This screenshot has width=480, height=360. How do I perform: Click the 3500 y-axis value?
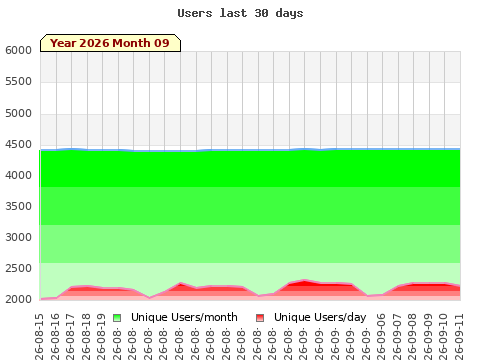(x=18, y=206)
